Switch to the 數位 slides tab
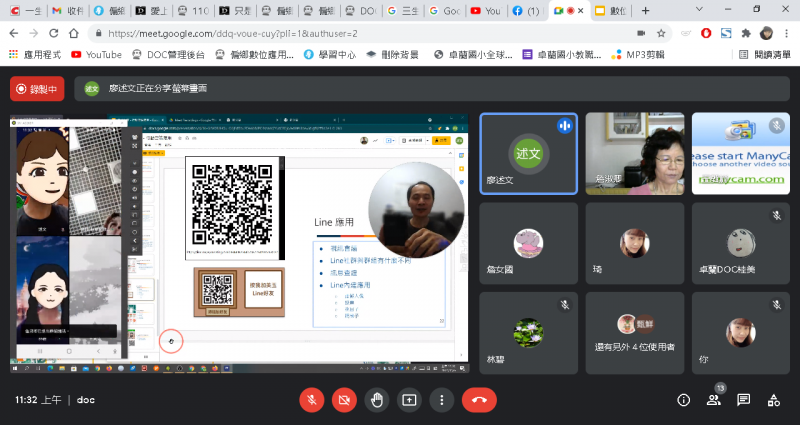Viewport: 800px width, 425px height. tap(611, 10)
